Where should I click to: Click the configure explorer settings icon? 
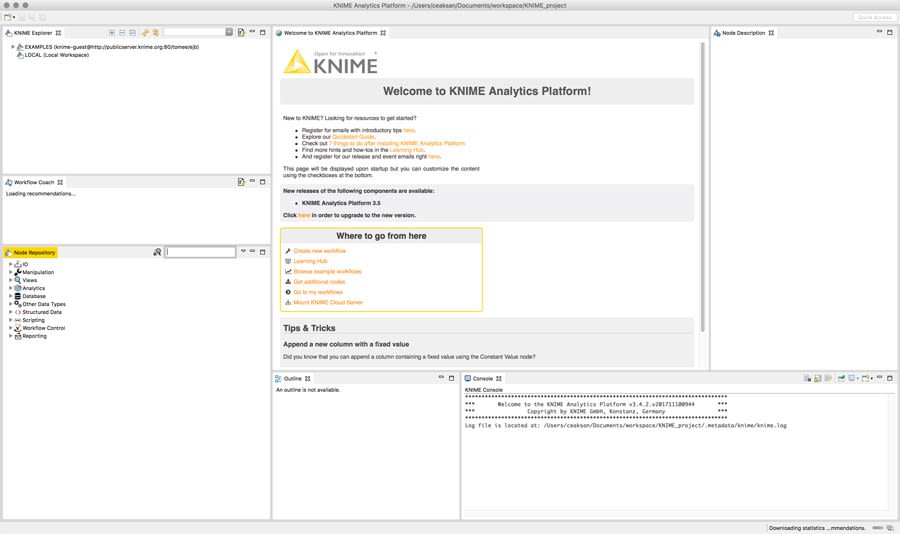pos(241,33)
